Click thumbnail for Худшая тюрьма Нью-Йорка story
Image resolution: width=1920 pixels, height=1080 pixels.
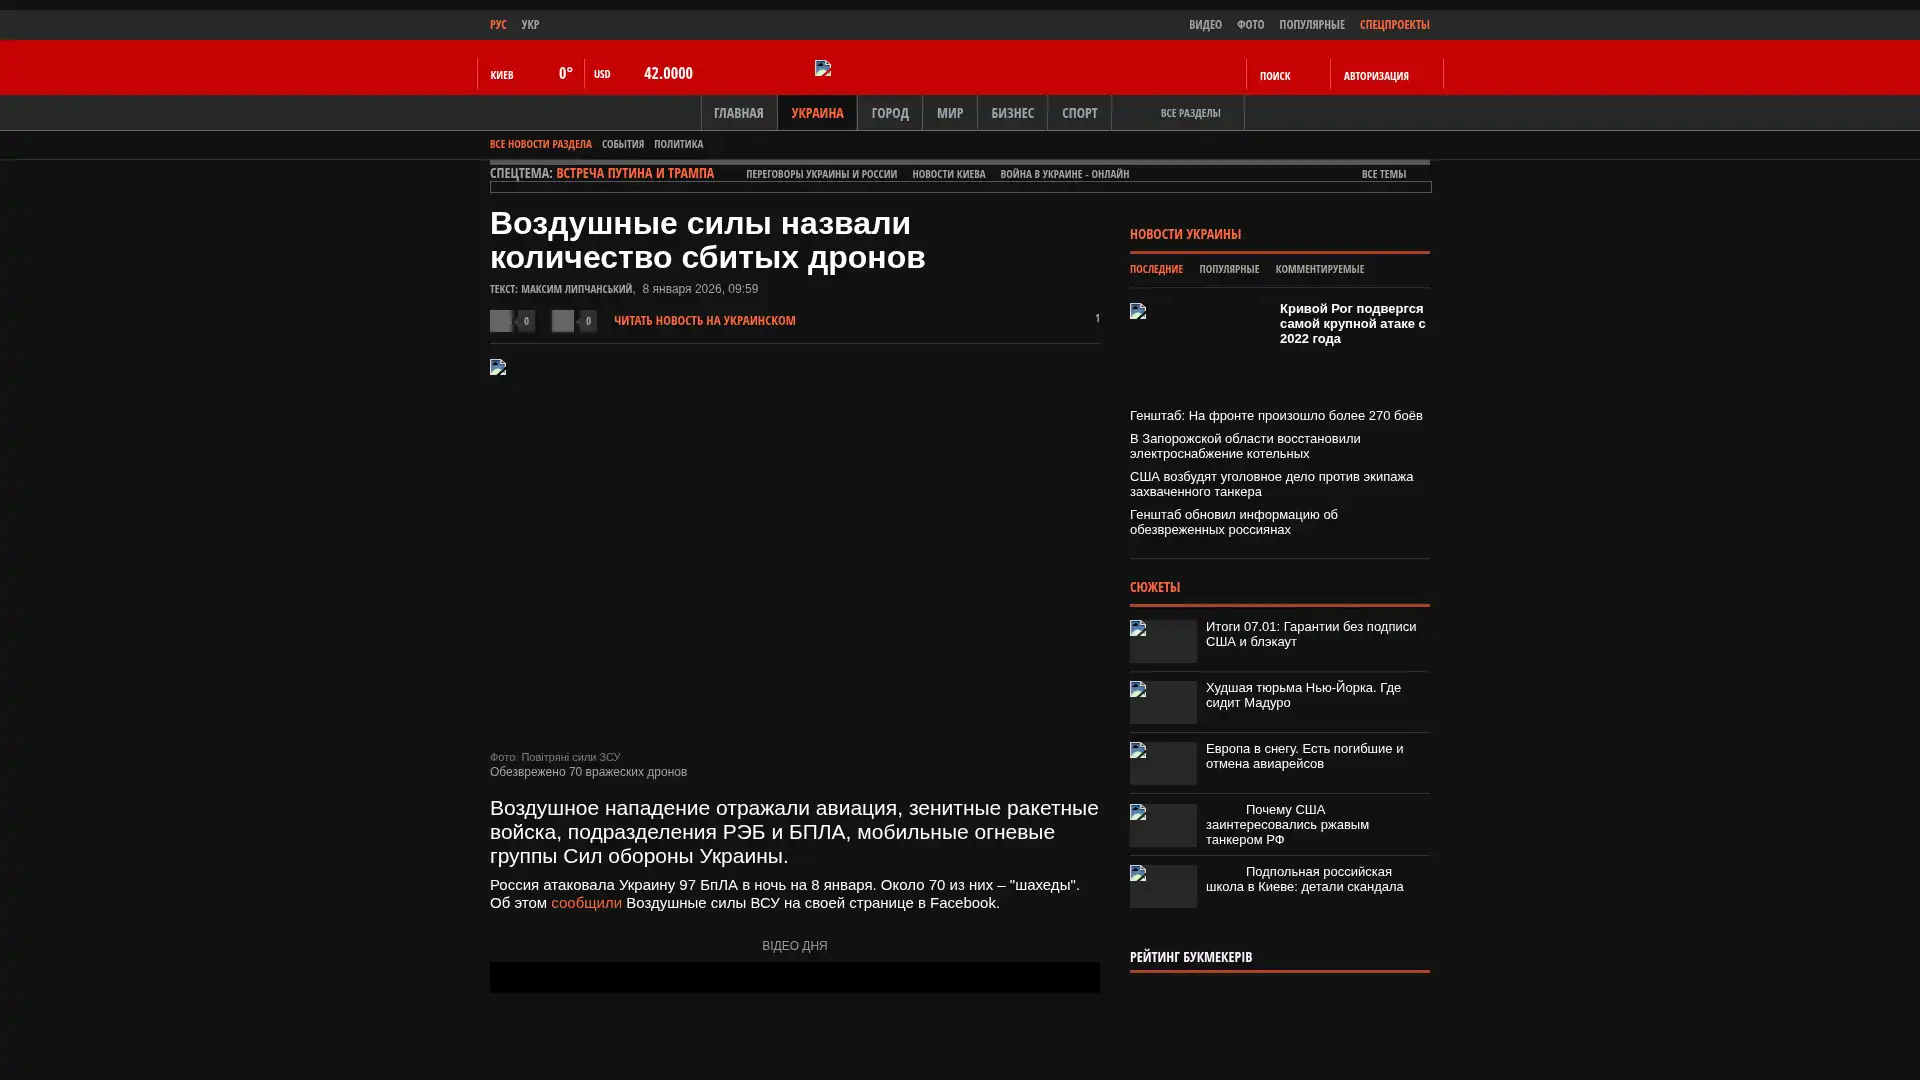pos(1163,702)
